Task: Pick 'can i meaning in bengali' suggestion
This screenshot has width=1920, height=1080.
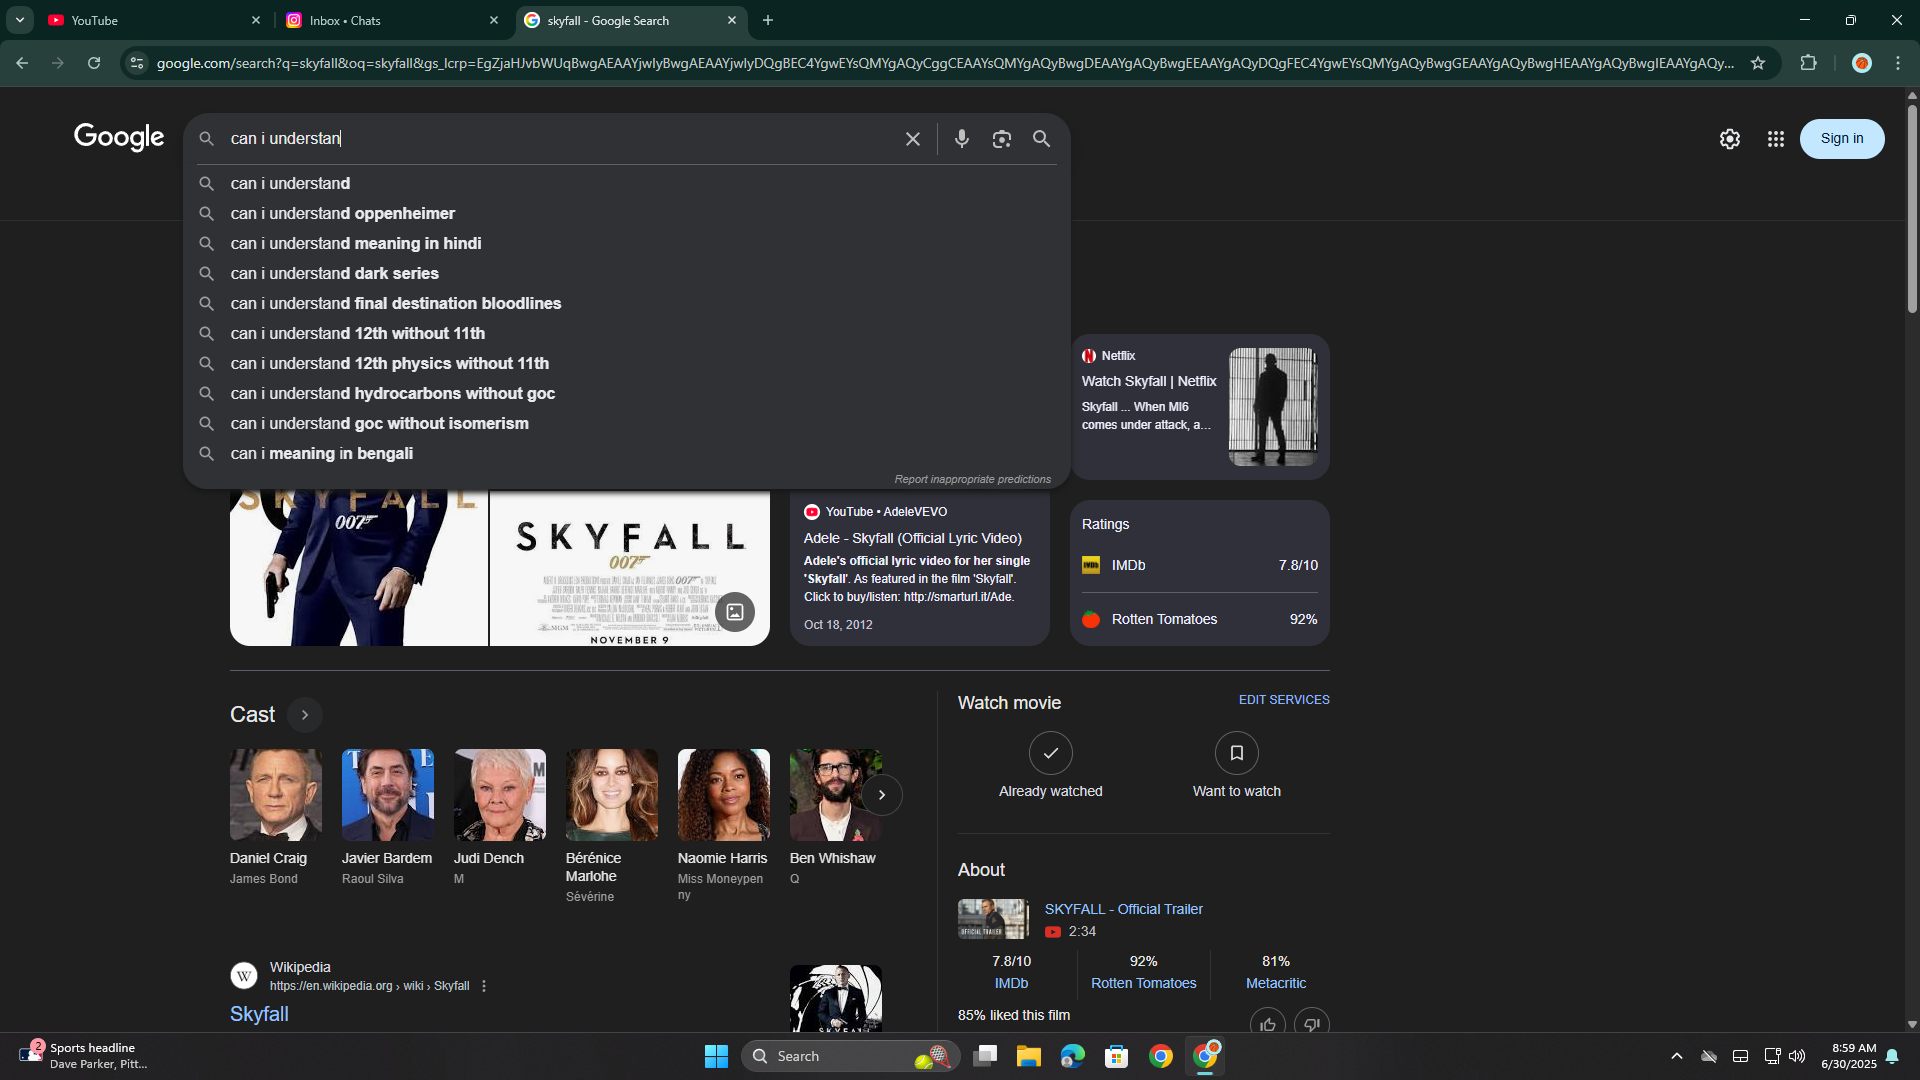Action: (626, 454)
